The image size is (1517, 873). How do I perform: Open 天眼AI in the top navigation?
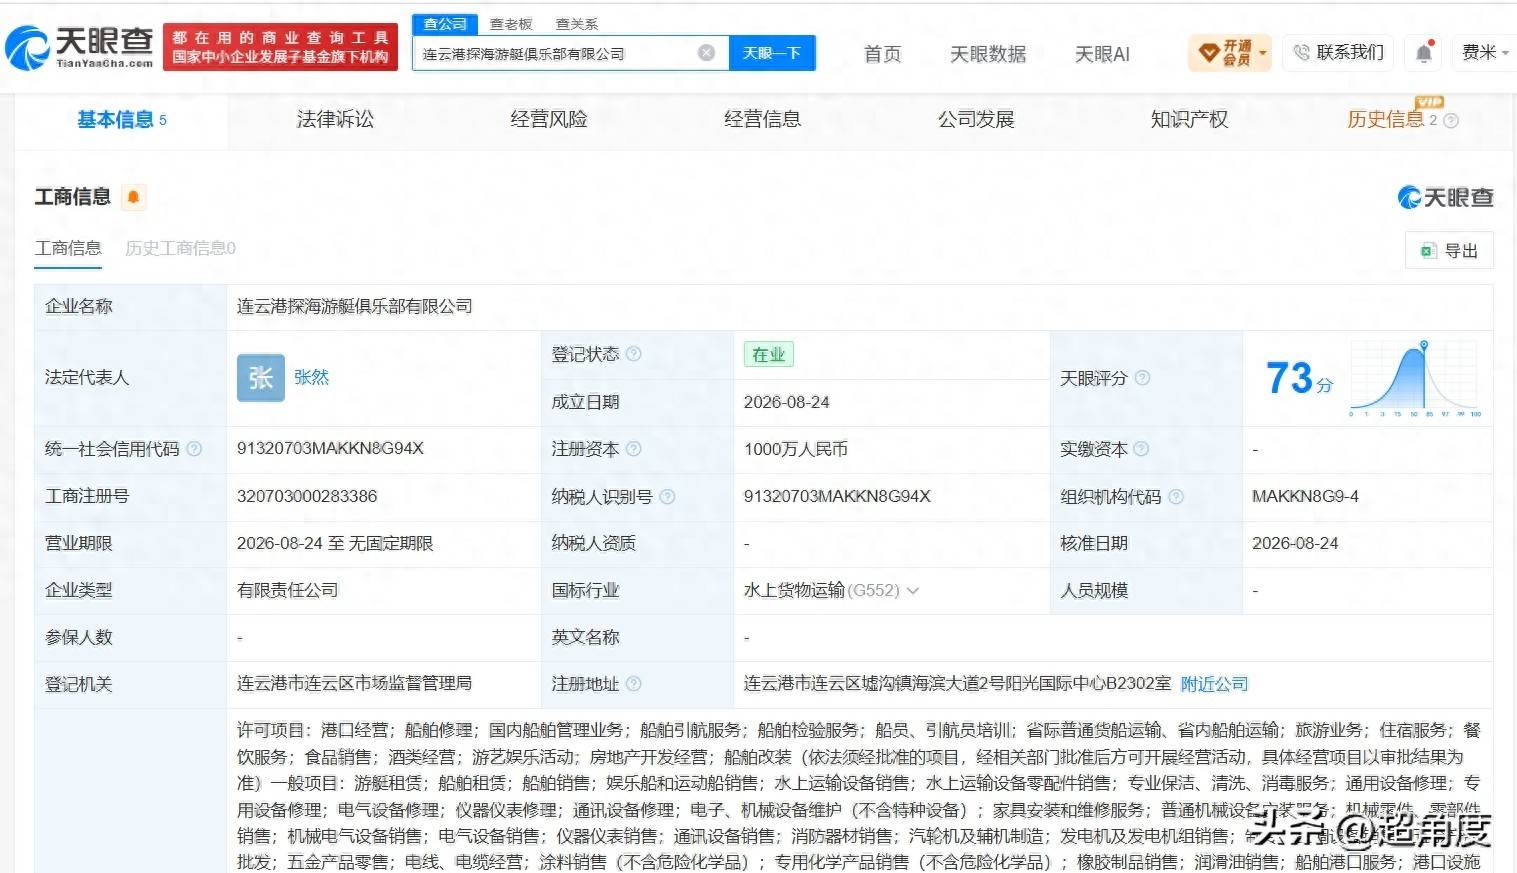coord(1102,54)
